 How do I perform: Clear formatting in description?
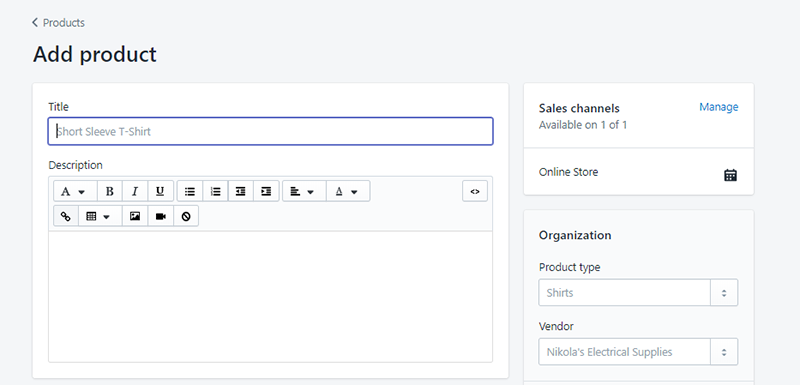[x=186, y=216]
